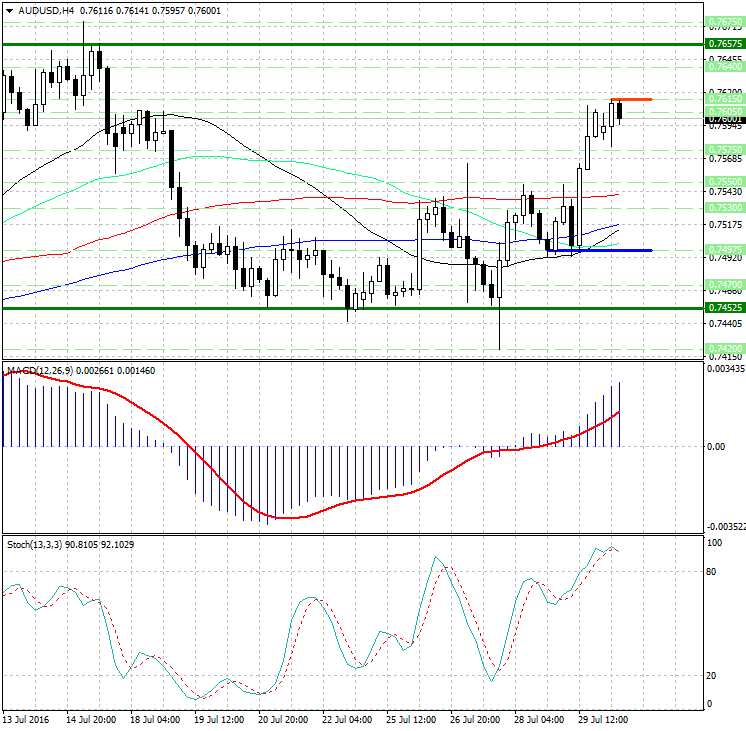The height and width of the screenshot is (731, 746).
Task: Click the 0.74405 price axis value
Action: pyautogui.click(x=725, y=324)
